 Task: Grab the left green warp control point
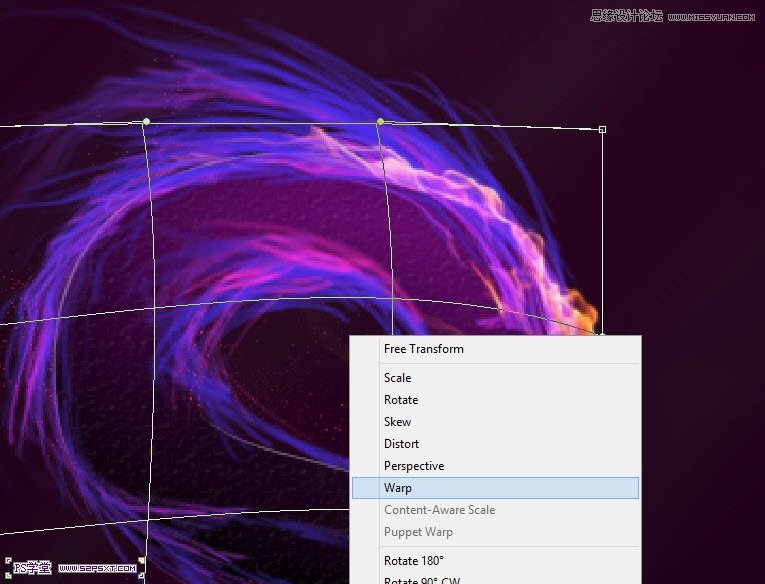146,121
